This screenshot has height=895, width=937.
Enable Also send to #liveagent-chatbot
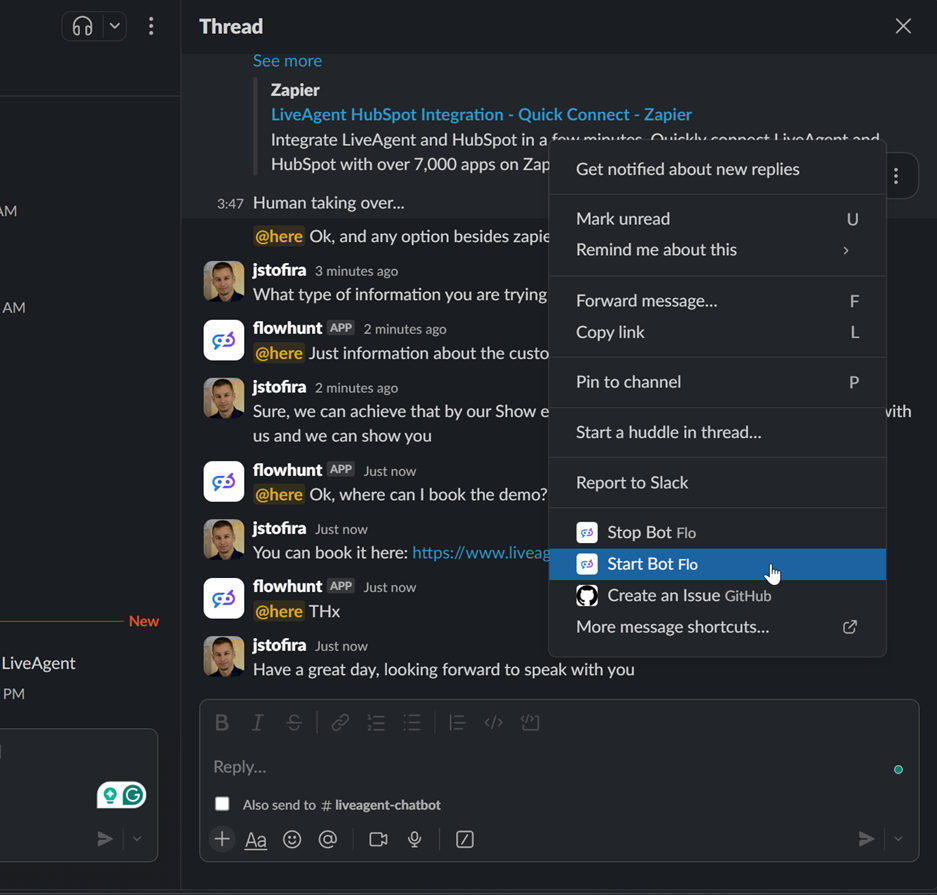click(x=221, y=804)
